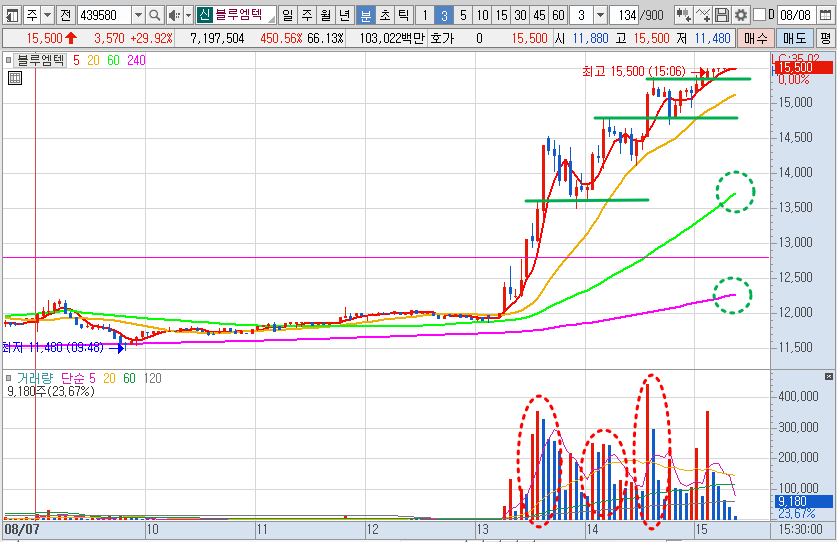Click the red 5 moving average label
This screenshot has height=542, width=837.
click(76, 60)
